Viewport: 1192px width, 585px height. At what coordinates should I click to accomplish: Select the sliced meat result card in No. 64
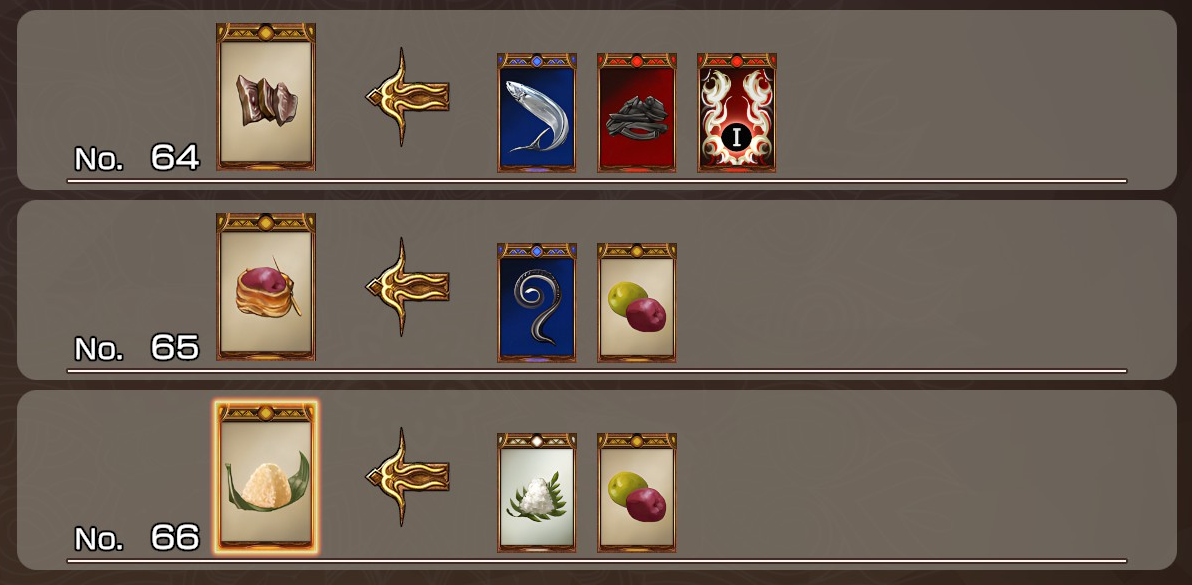pyautogui.click(x=266, y=96)
